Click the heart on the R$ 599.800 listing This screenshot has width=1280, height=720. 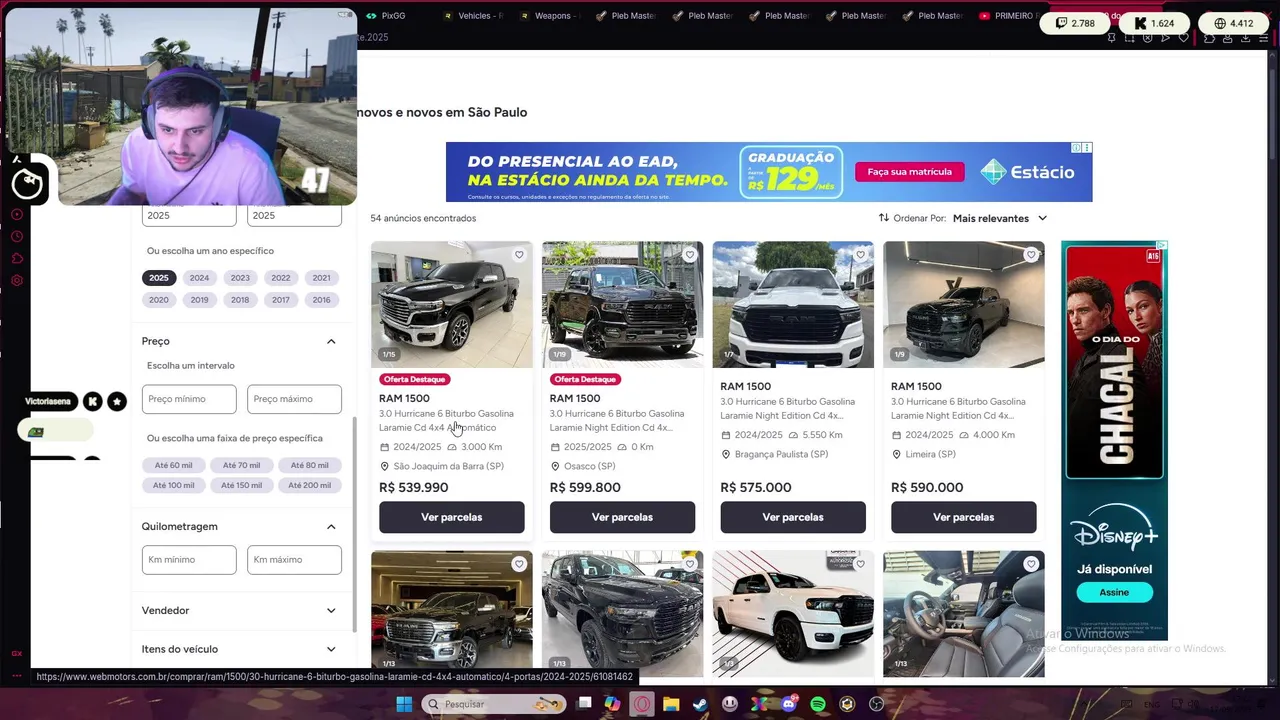click(689, 255)
